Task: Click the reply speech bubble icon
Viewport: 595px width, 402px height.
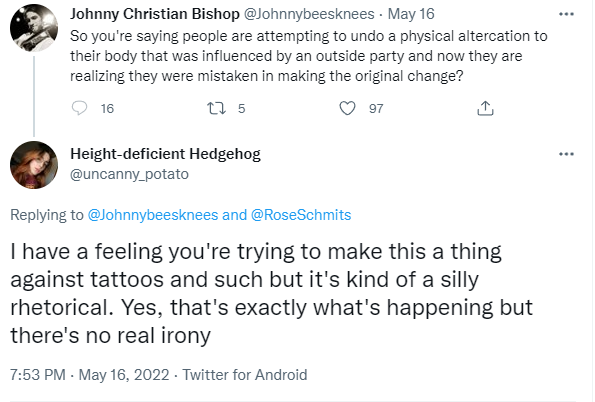Action: [80, 108]
